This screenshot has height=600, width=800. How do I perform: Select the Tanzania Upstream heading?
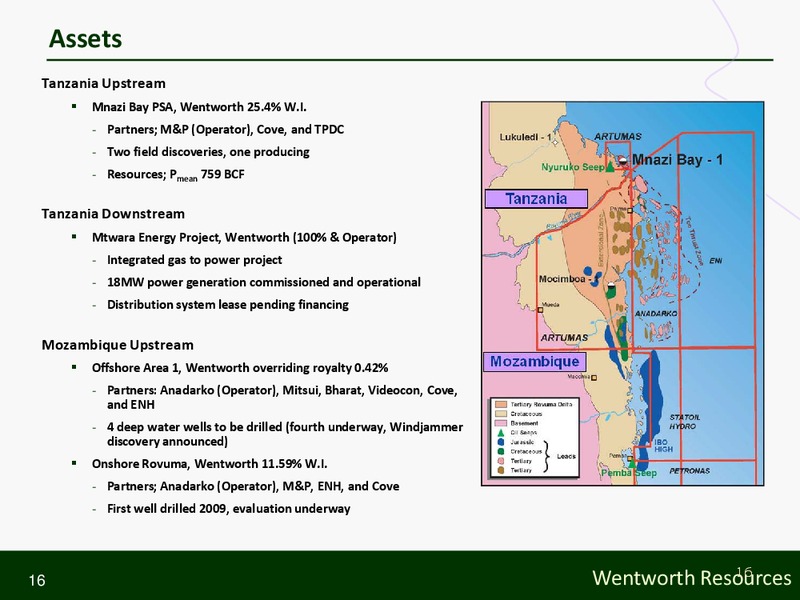(104, 83)
